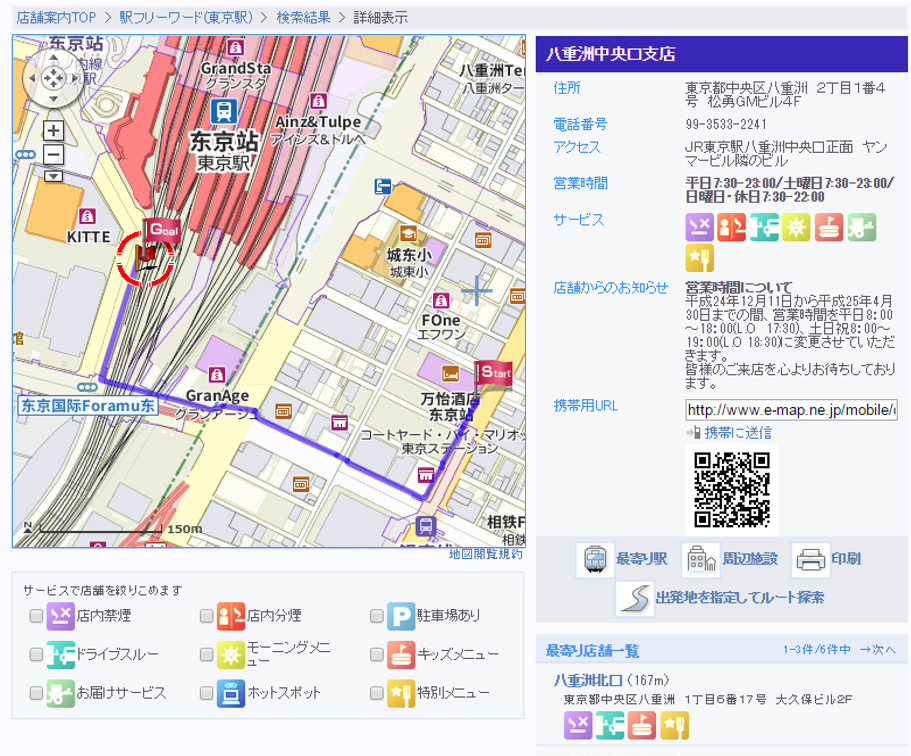Select the Tokyo Station train icon on map

(224, 111)
